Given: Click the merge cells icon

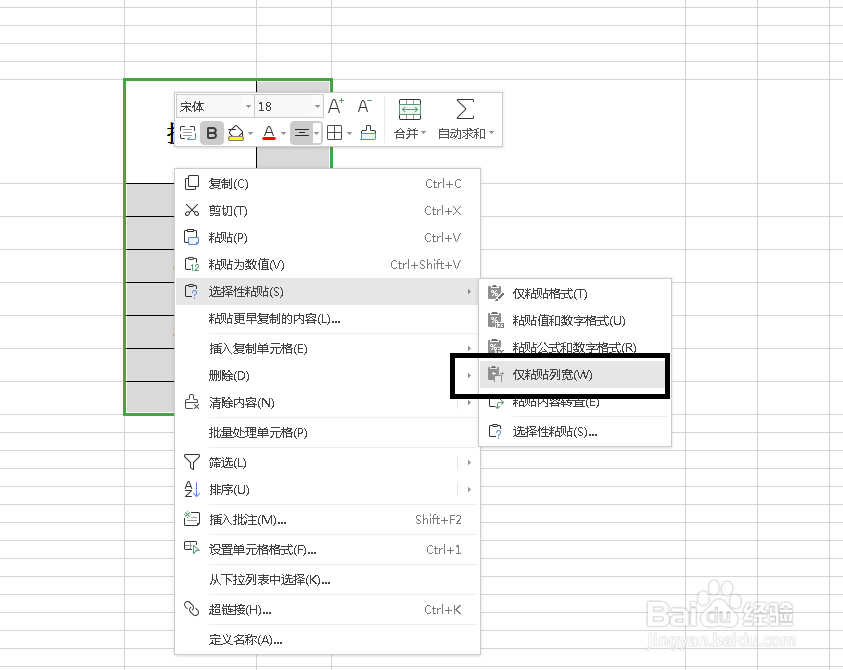Looking at the screenshot, I should 409,110.
